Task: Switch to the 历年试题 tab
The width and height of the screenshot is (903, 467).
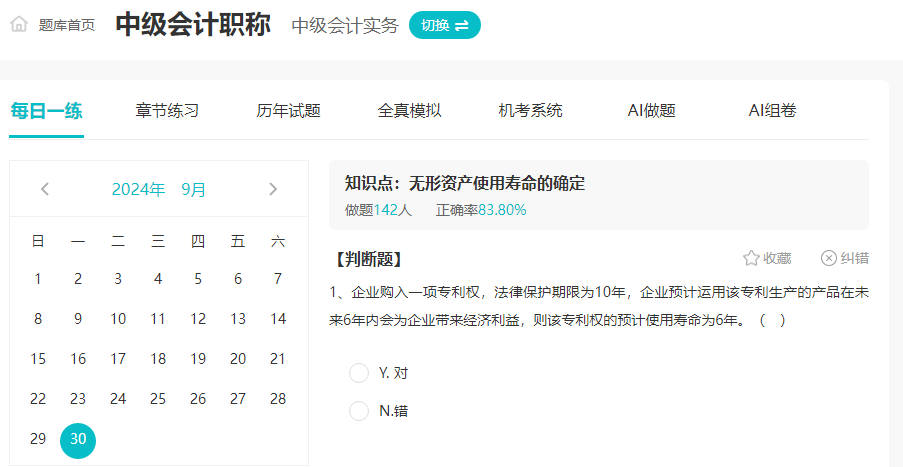Action: point(288,111)
